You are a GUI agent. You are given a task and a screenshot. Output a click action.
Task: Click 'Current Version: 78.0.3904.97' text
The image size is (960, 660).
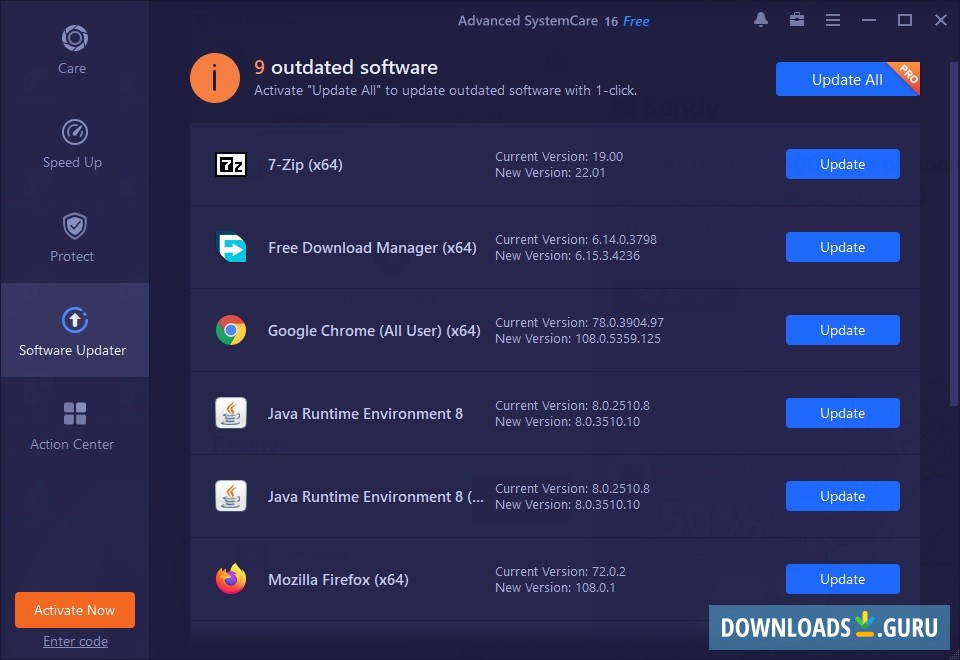tap(579, 323)
